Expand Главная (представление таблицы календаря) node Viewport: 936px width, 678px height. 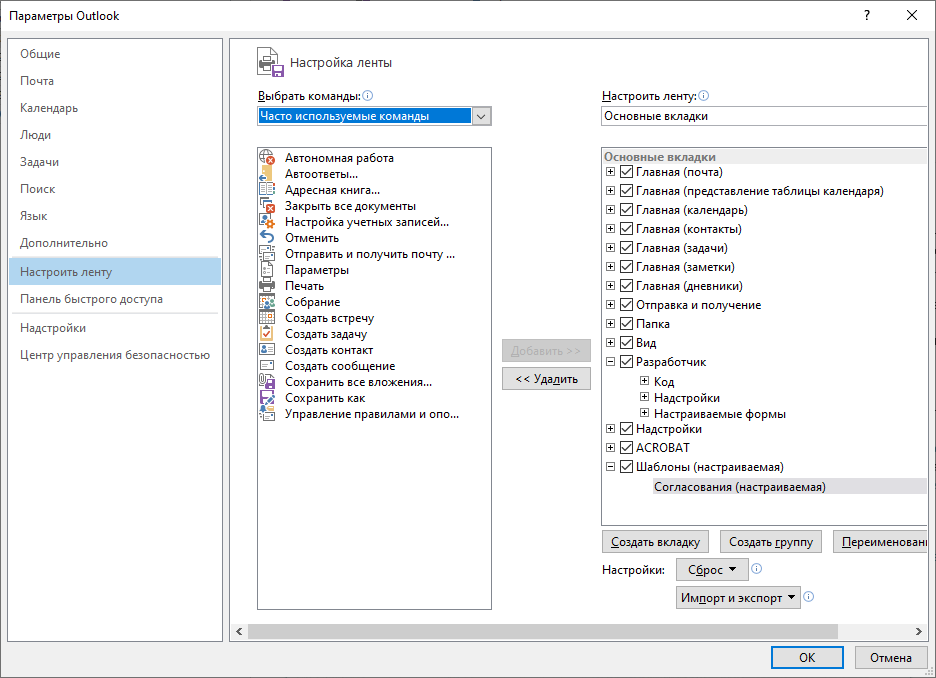click(x=610, y=190)
